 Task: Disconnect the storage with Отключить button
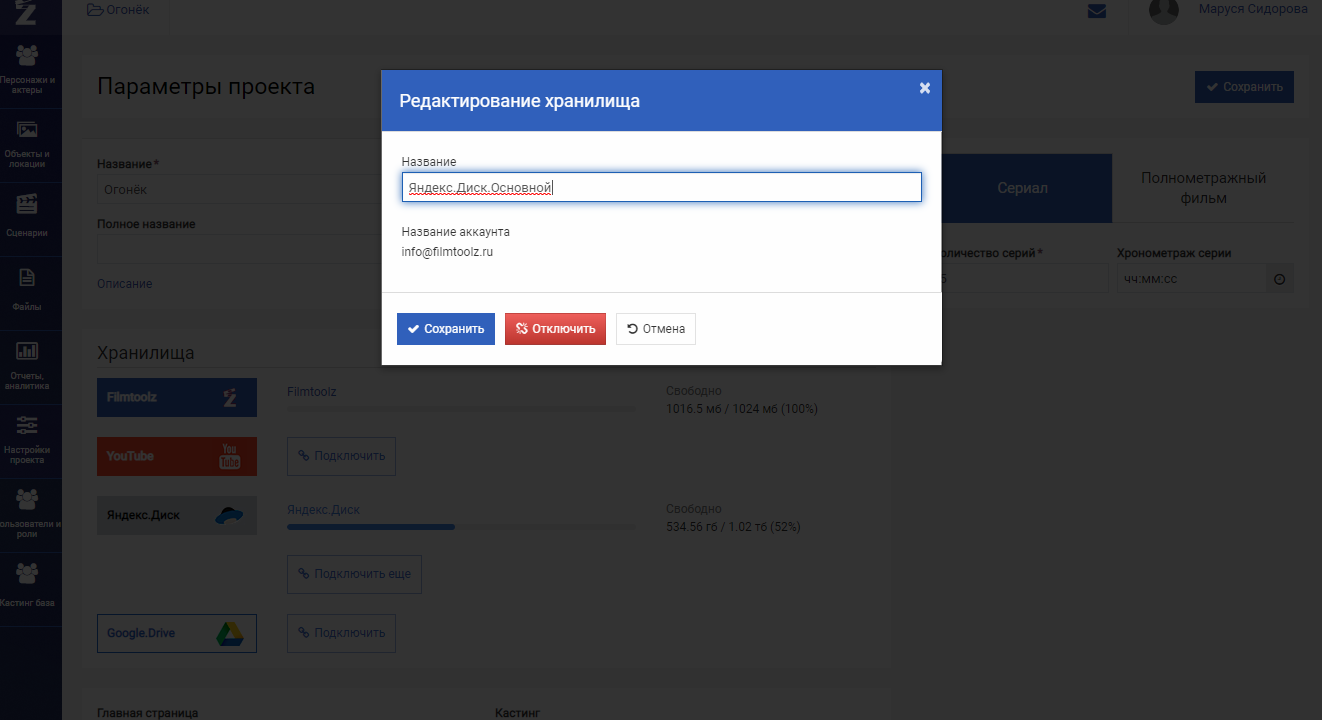click(x=555, y=329)
